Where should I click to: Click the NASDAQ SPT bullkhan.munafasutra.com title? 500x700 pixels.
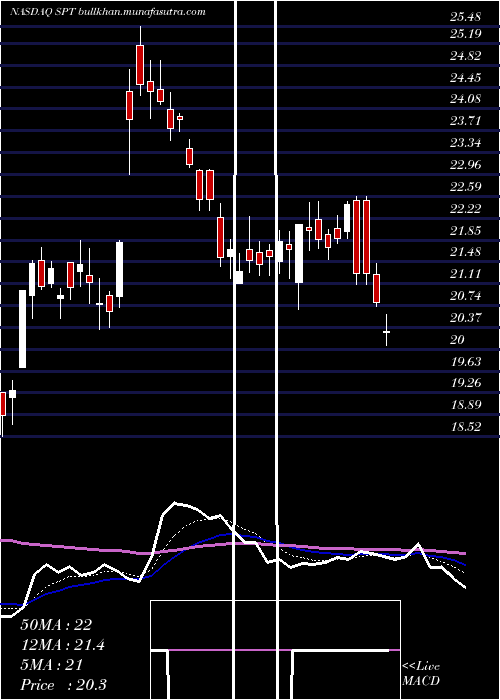click(108, 12)
